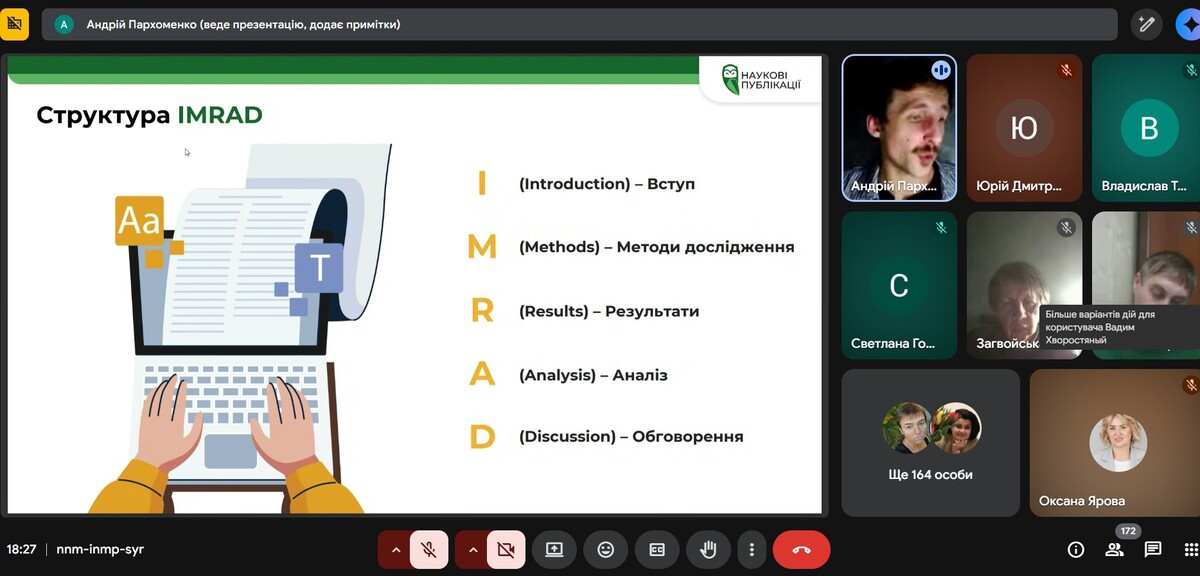
Task: Open meeting details info icon
Action: 1076,549
